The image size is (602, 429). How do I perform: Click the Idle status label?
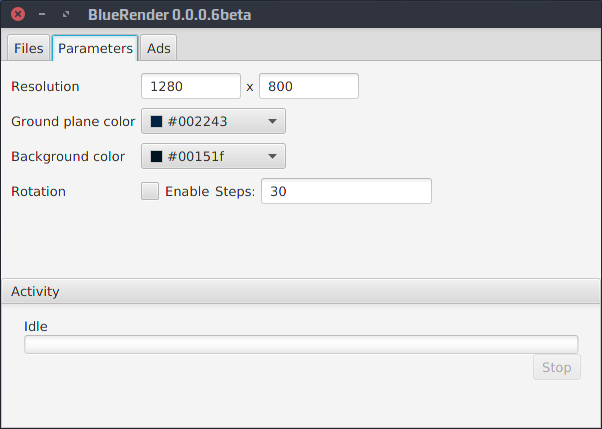[x=36, y=326]
